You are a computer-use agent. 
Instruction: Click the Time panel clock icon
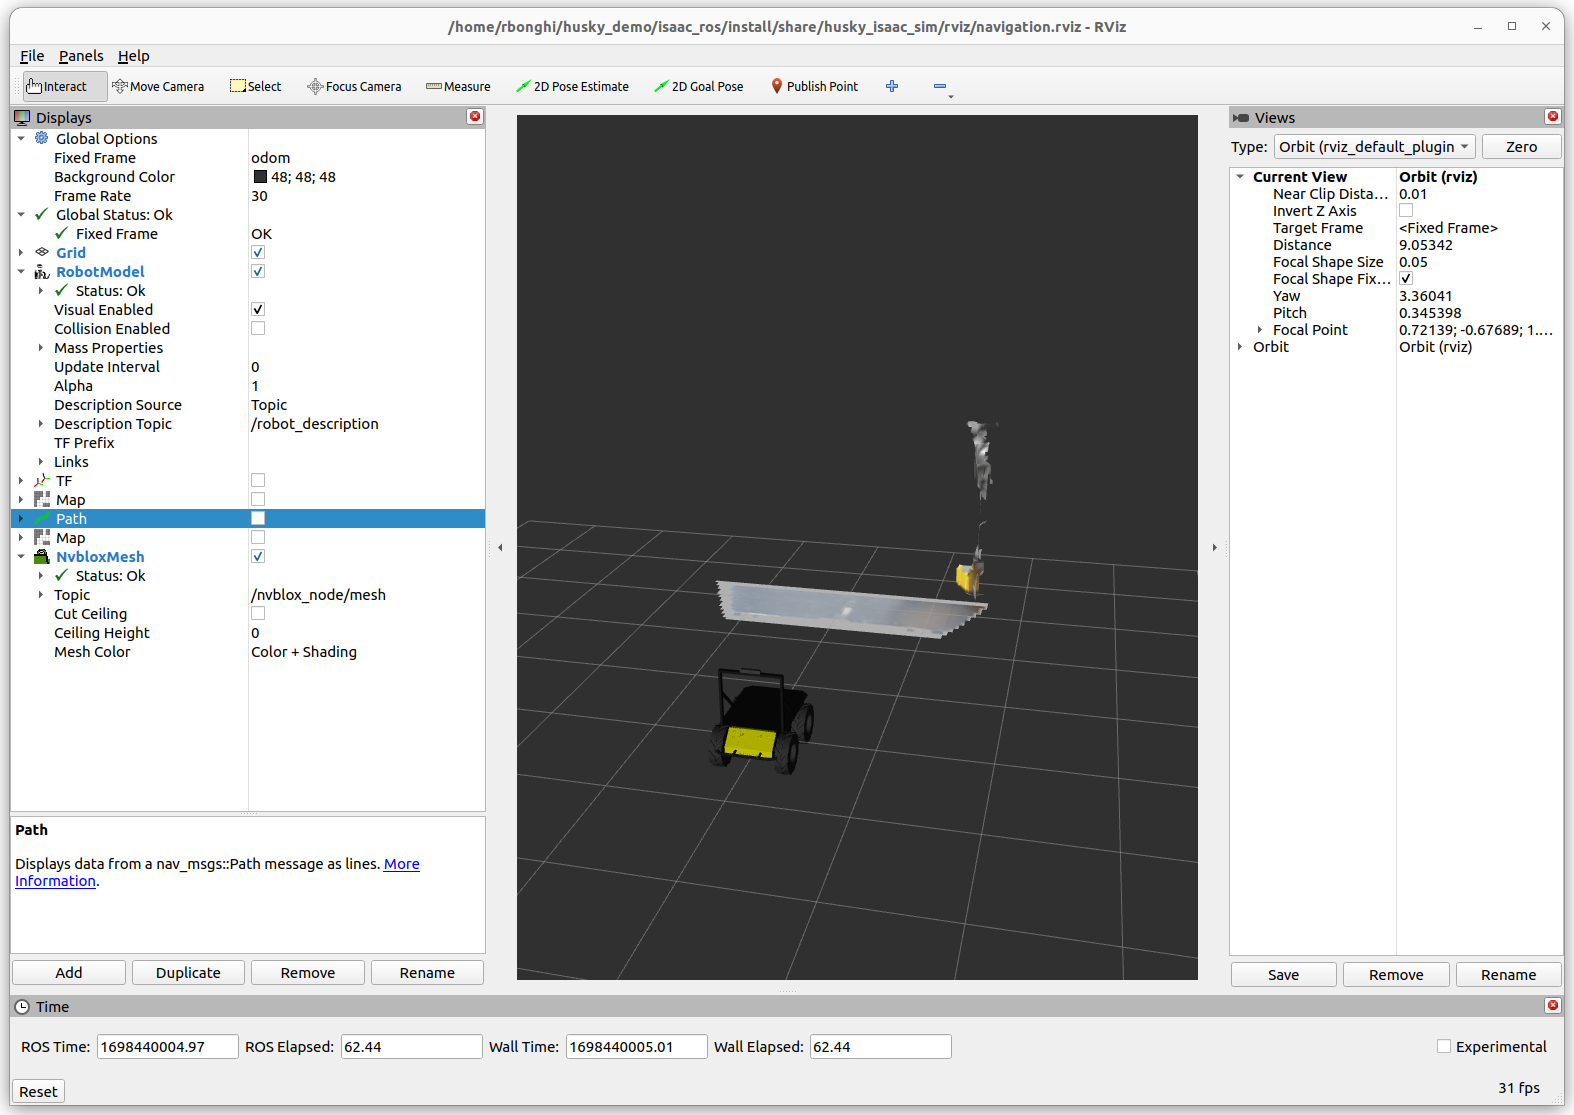22,1007
